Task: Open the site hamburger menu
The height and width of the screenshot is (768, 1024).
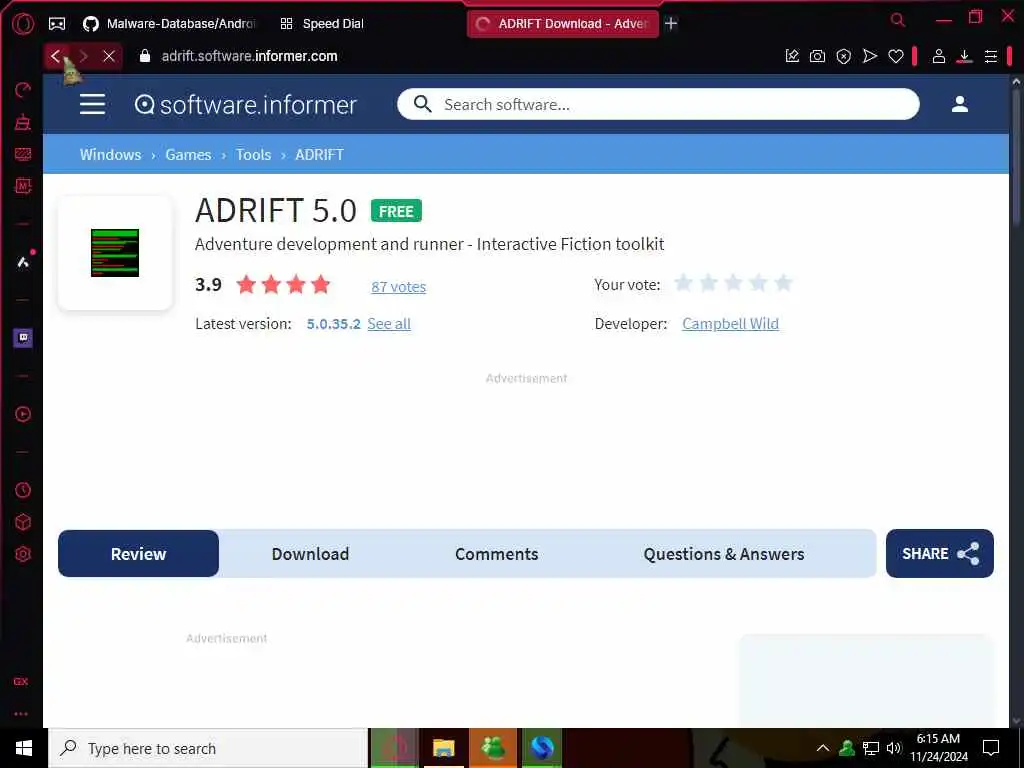Action: pos(93,104)
